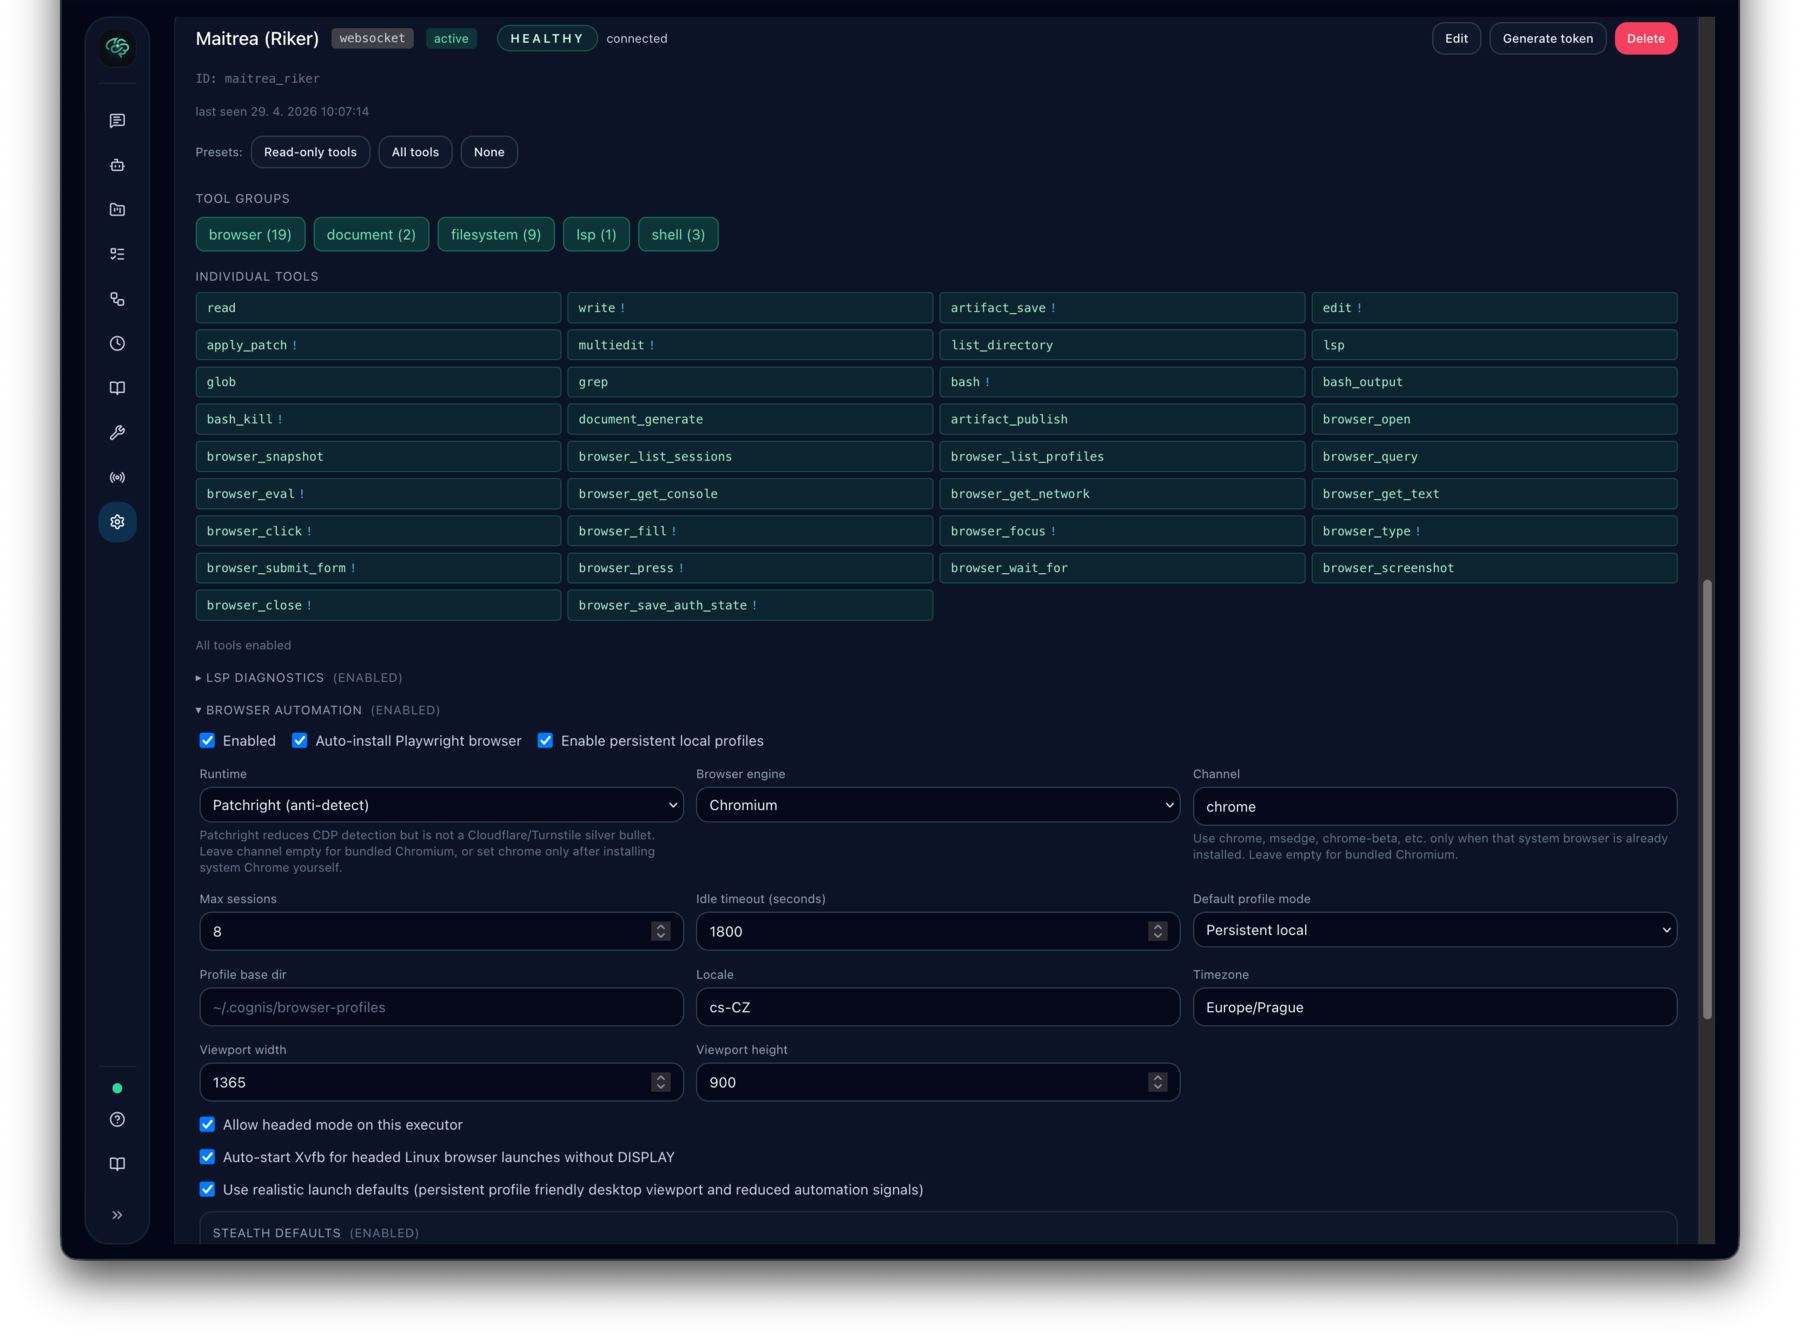Image resolution: width=1800 pixels, height=1340 pixels.
Task: Toggle the browser (19) tool group
Action: click(250, 234)
